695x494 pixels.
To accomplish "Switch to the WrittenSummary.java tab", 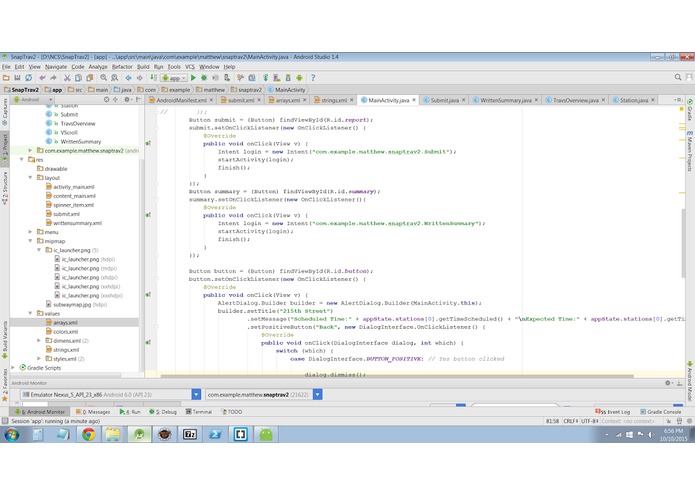I will 505,100.
